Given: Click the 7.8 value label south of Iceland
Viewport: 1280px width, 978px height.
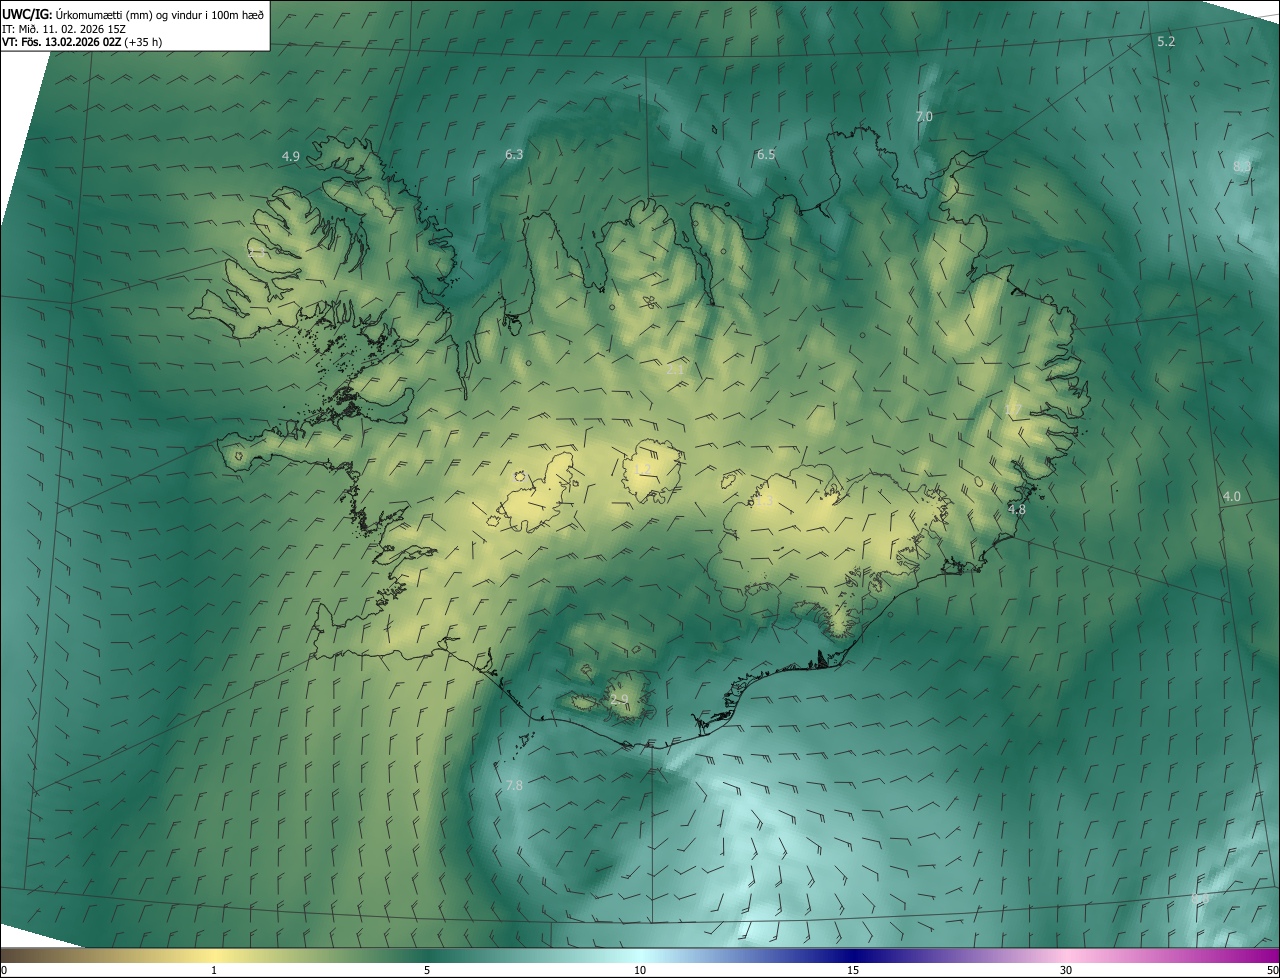Looking at the screenshot, I should [x=514, y=785].
